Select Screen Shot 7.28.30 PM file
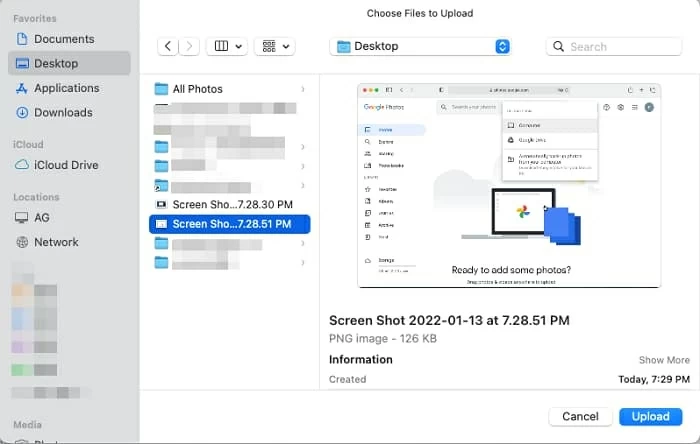The height and width of the screenshot is (444, 700). (231, 204)
